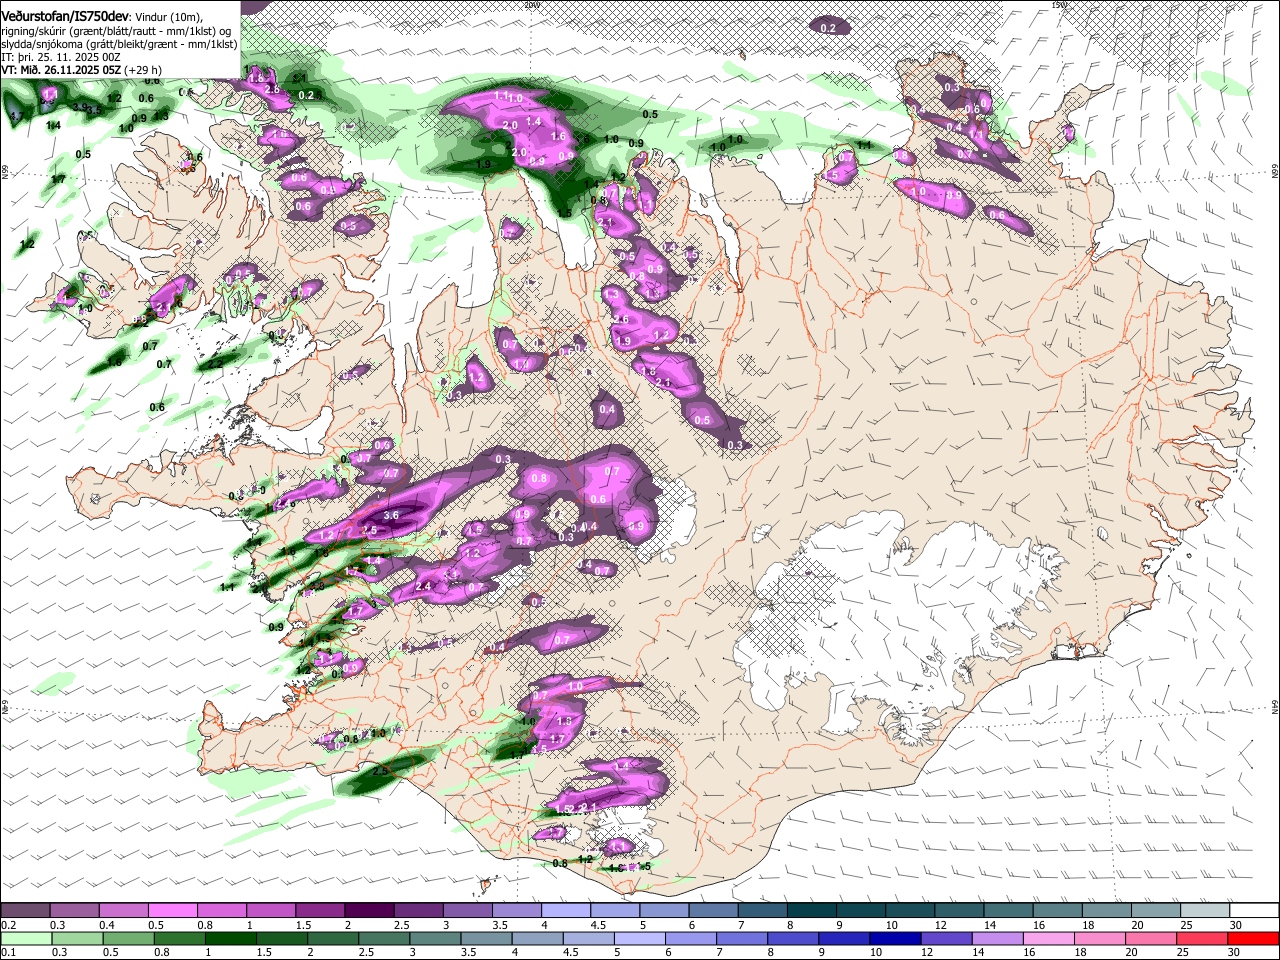Pick the top-row swatch between 3 and 3.5
This screenshot has height=960, width=1280.
tap(467, 910)
